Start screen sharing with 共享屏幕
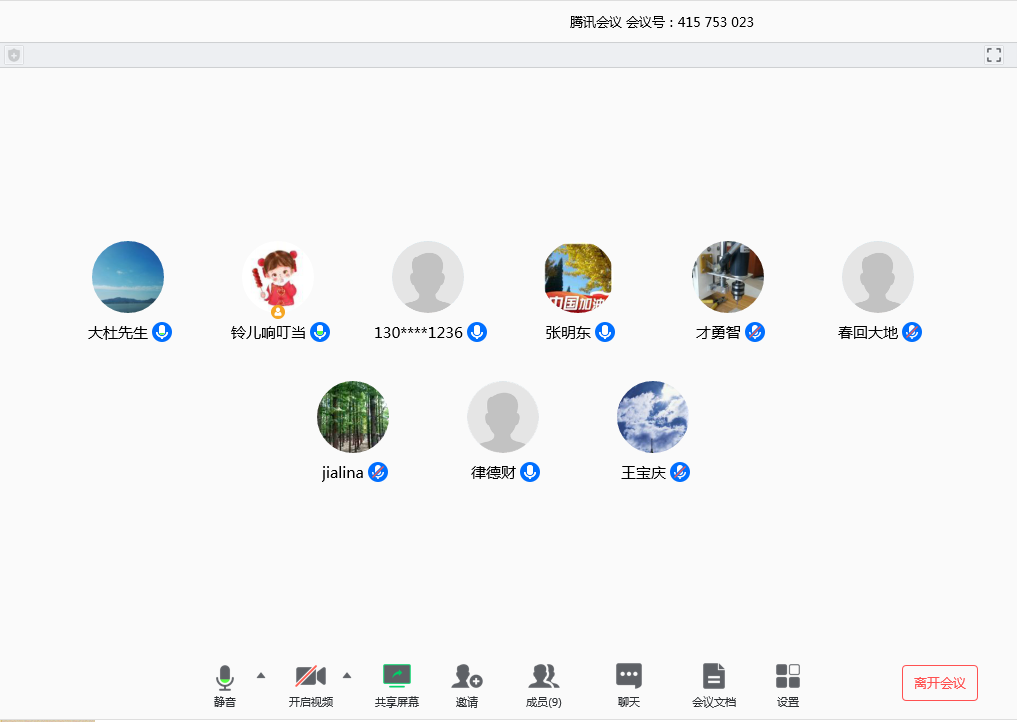 click(x=397, y=685)
